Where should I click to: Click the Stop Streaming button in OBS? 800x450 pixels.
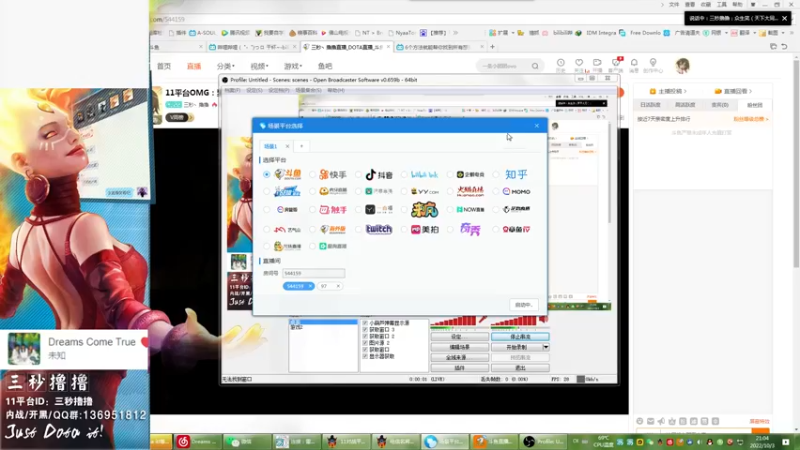[520, 337]
